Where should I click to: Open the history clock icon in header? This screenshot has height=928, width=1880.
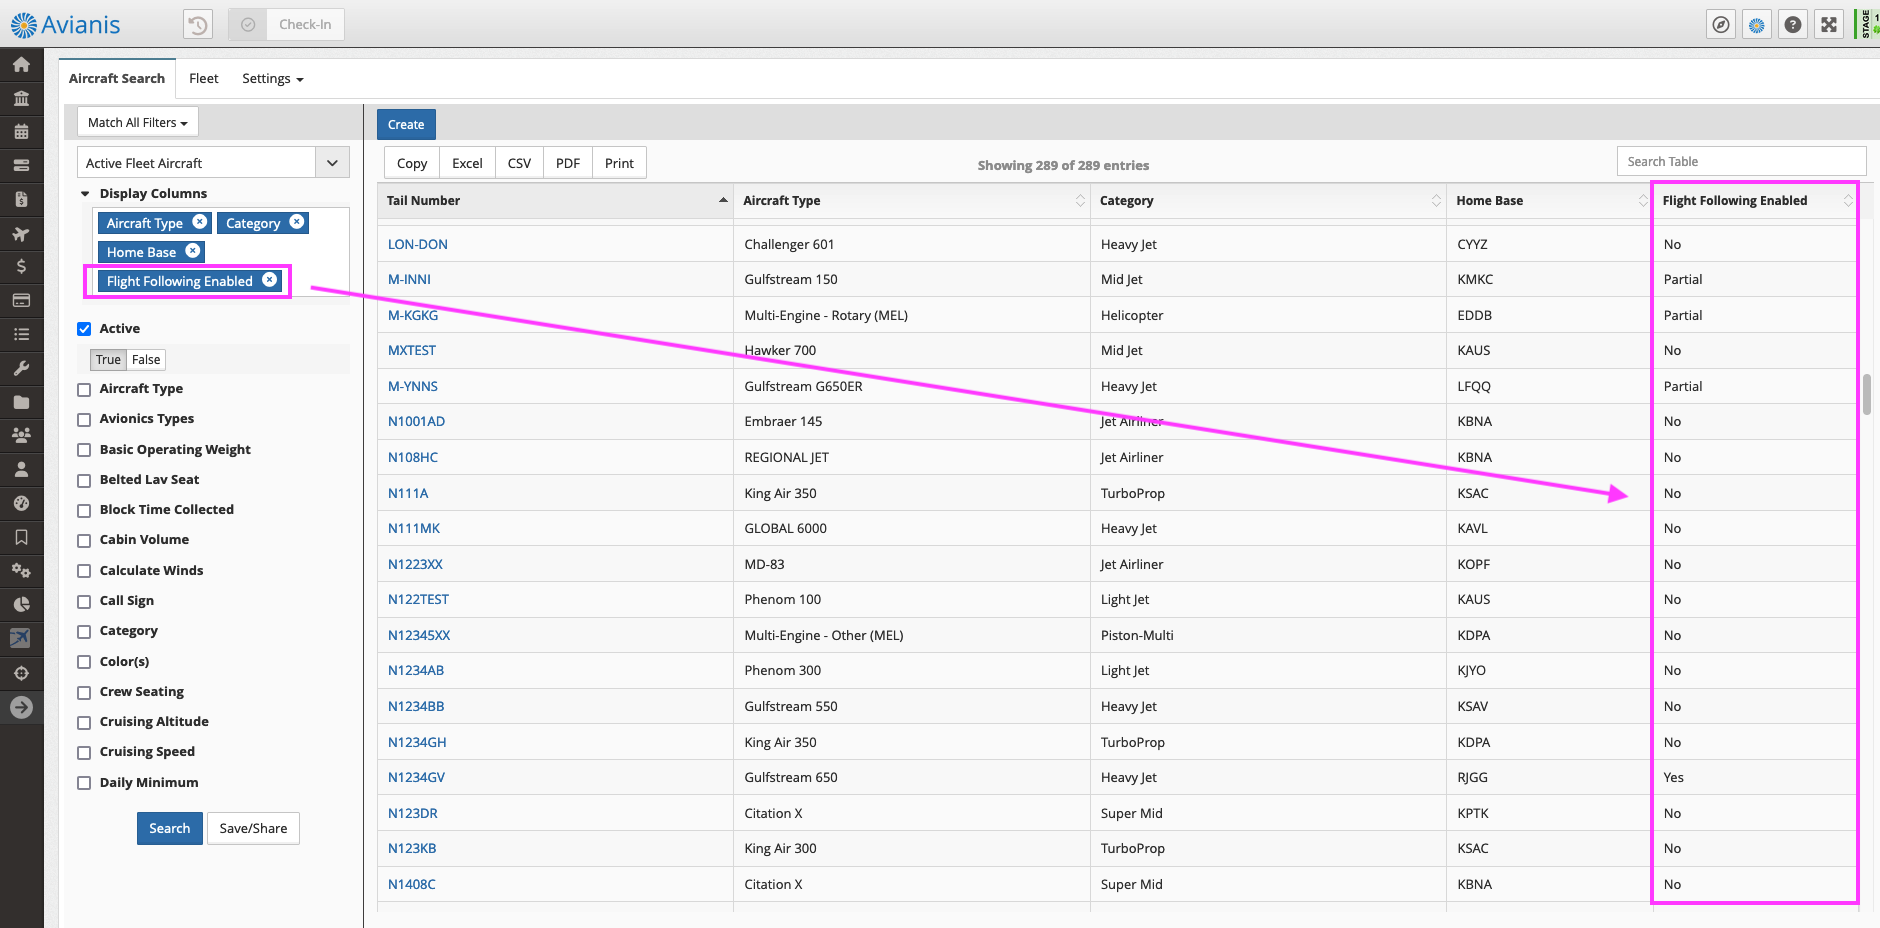click(198, 24)
